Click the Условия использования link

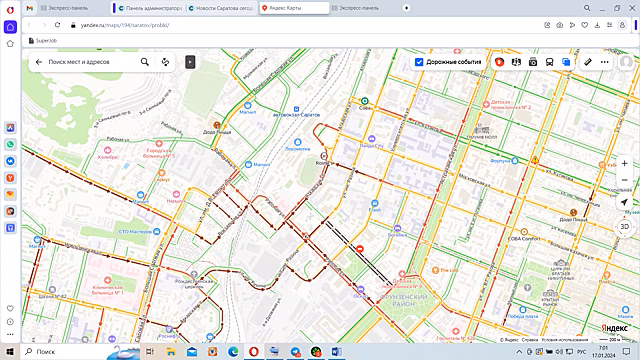pyautogui.click(x=564, y=340)
